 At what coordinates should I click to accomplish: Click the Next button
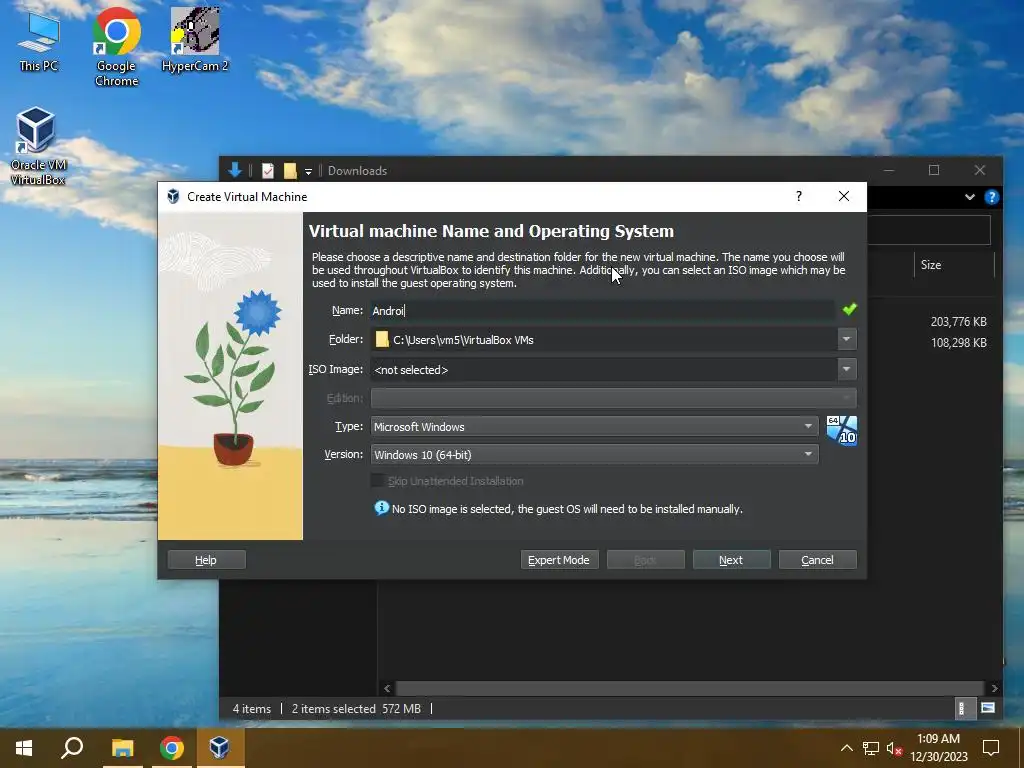(x=731, y=560)
